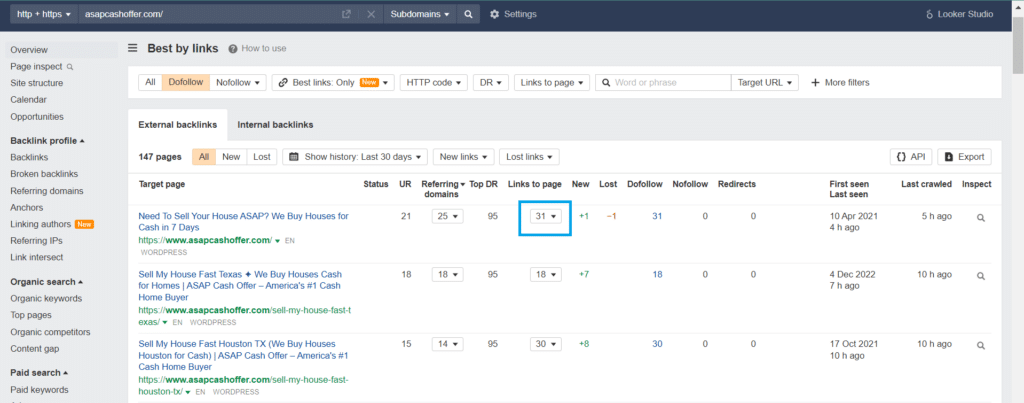Open the www.asapcashoffer.com/ homepage URL
Screen dimensions: 1024x403
(204, 240)
